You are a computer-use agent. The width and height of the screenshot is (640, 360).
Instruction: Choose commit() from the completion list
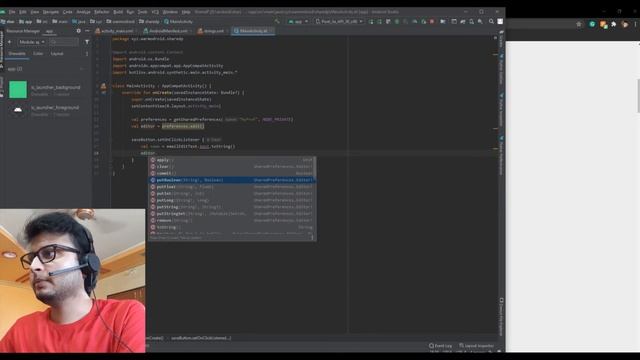pos(232,173)
